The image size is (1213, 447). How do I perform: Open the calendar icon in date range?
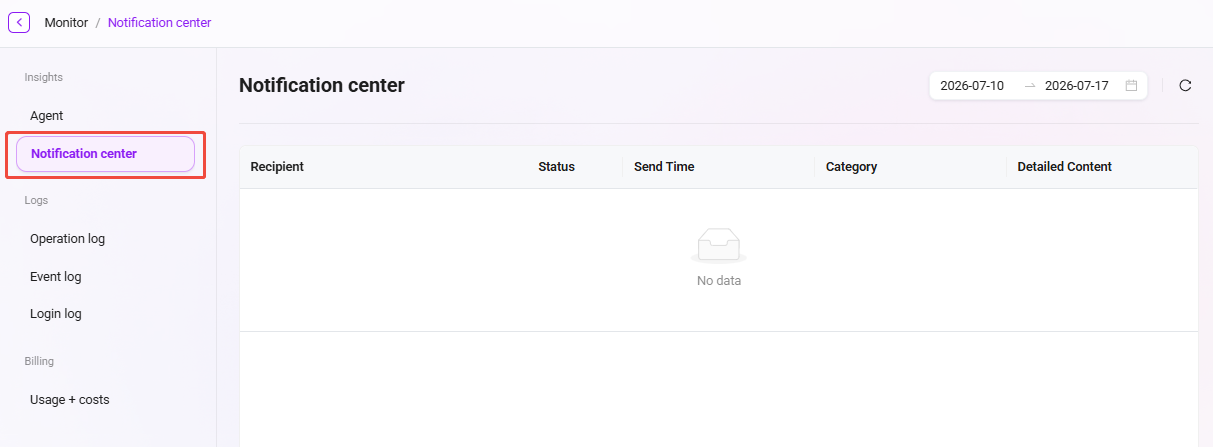pos(1131,86)
